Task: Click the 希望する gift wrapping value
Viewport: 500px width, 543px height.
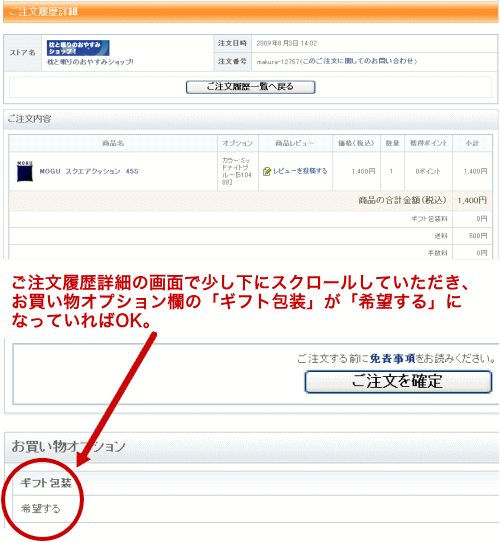Action: 41,509
